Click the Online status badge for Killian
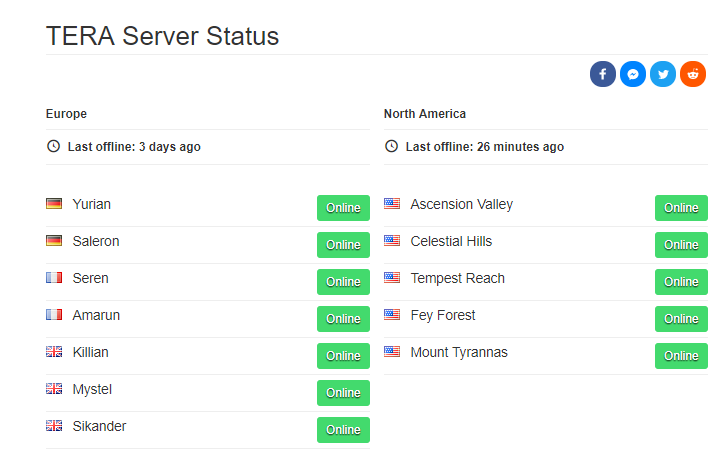 point(343,356)
